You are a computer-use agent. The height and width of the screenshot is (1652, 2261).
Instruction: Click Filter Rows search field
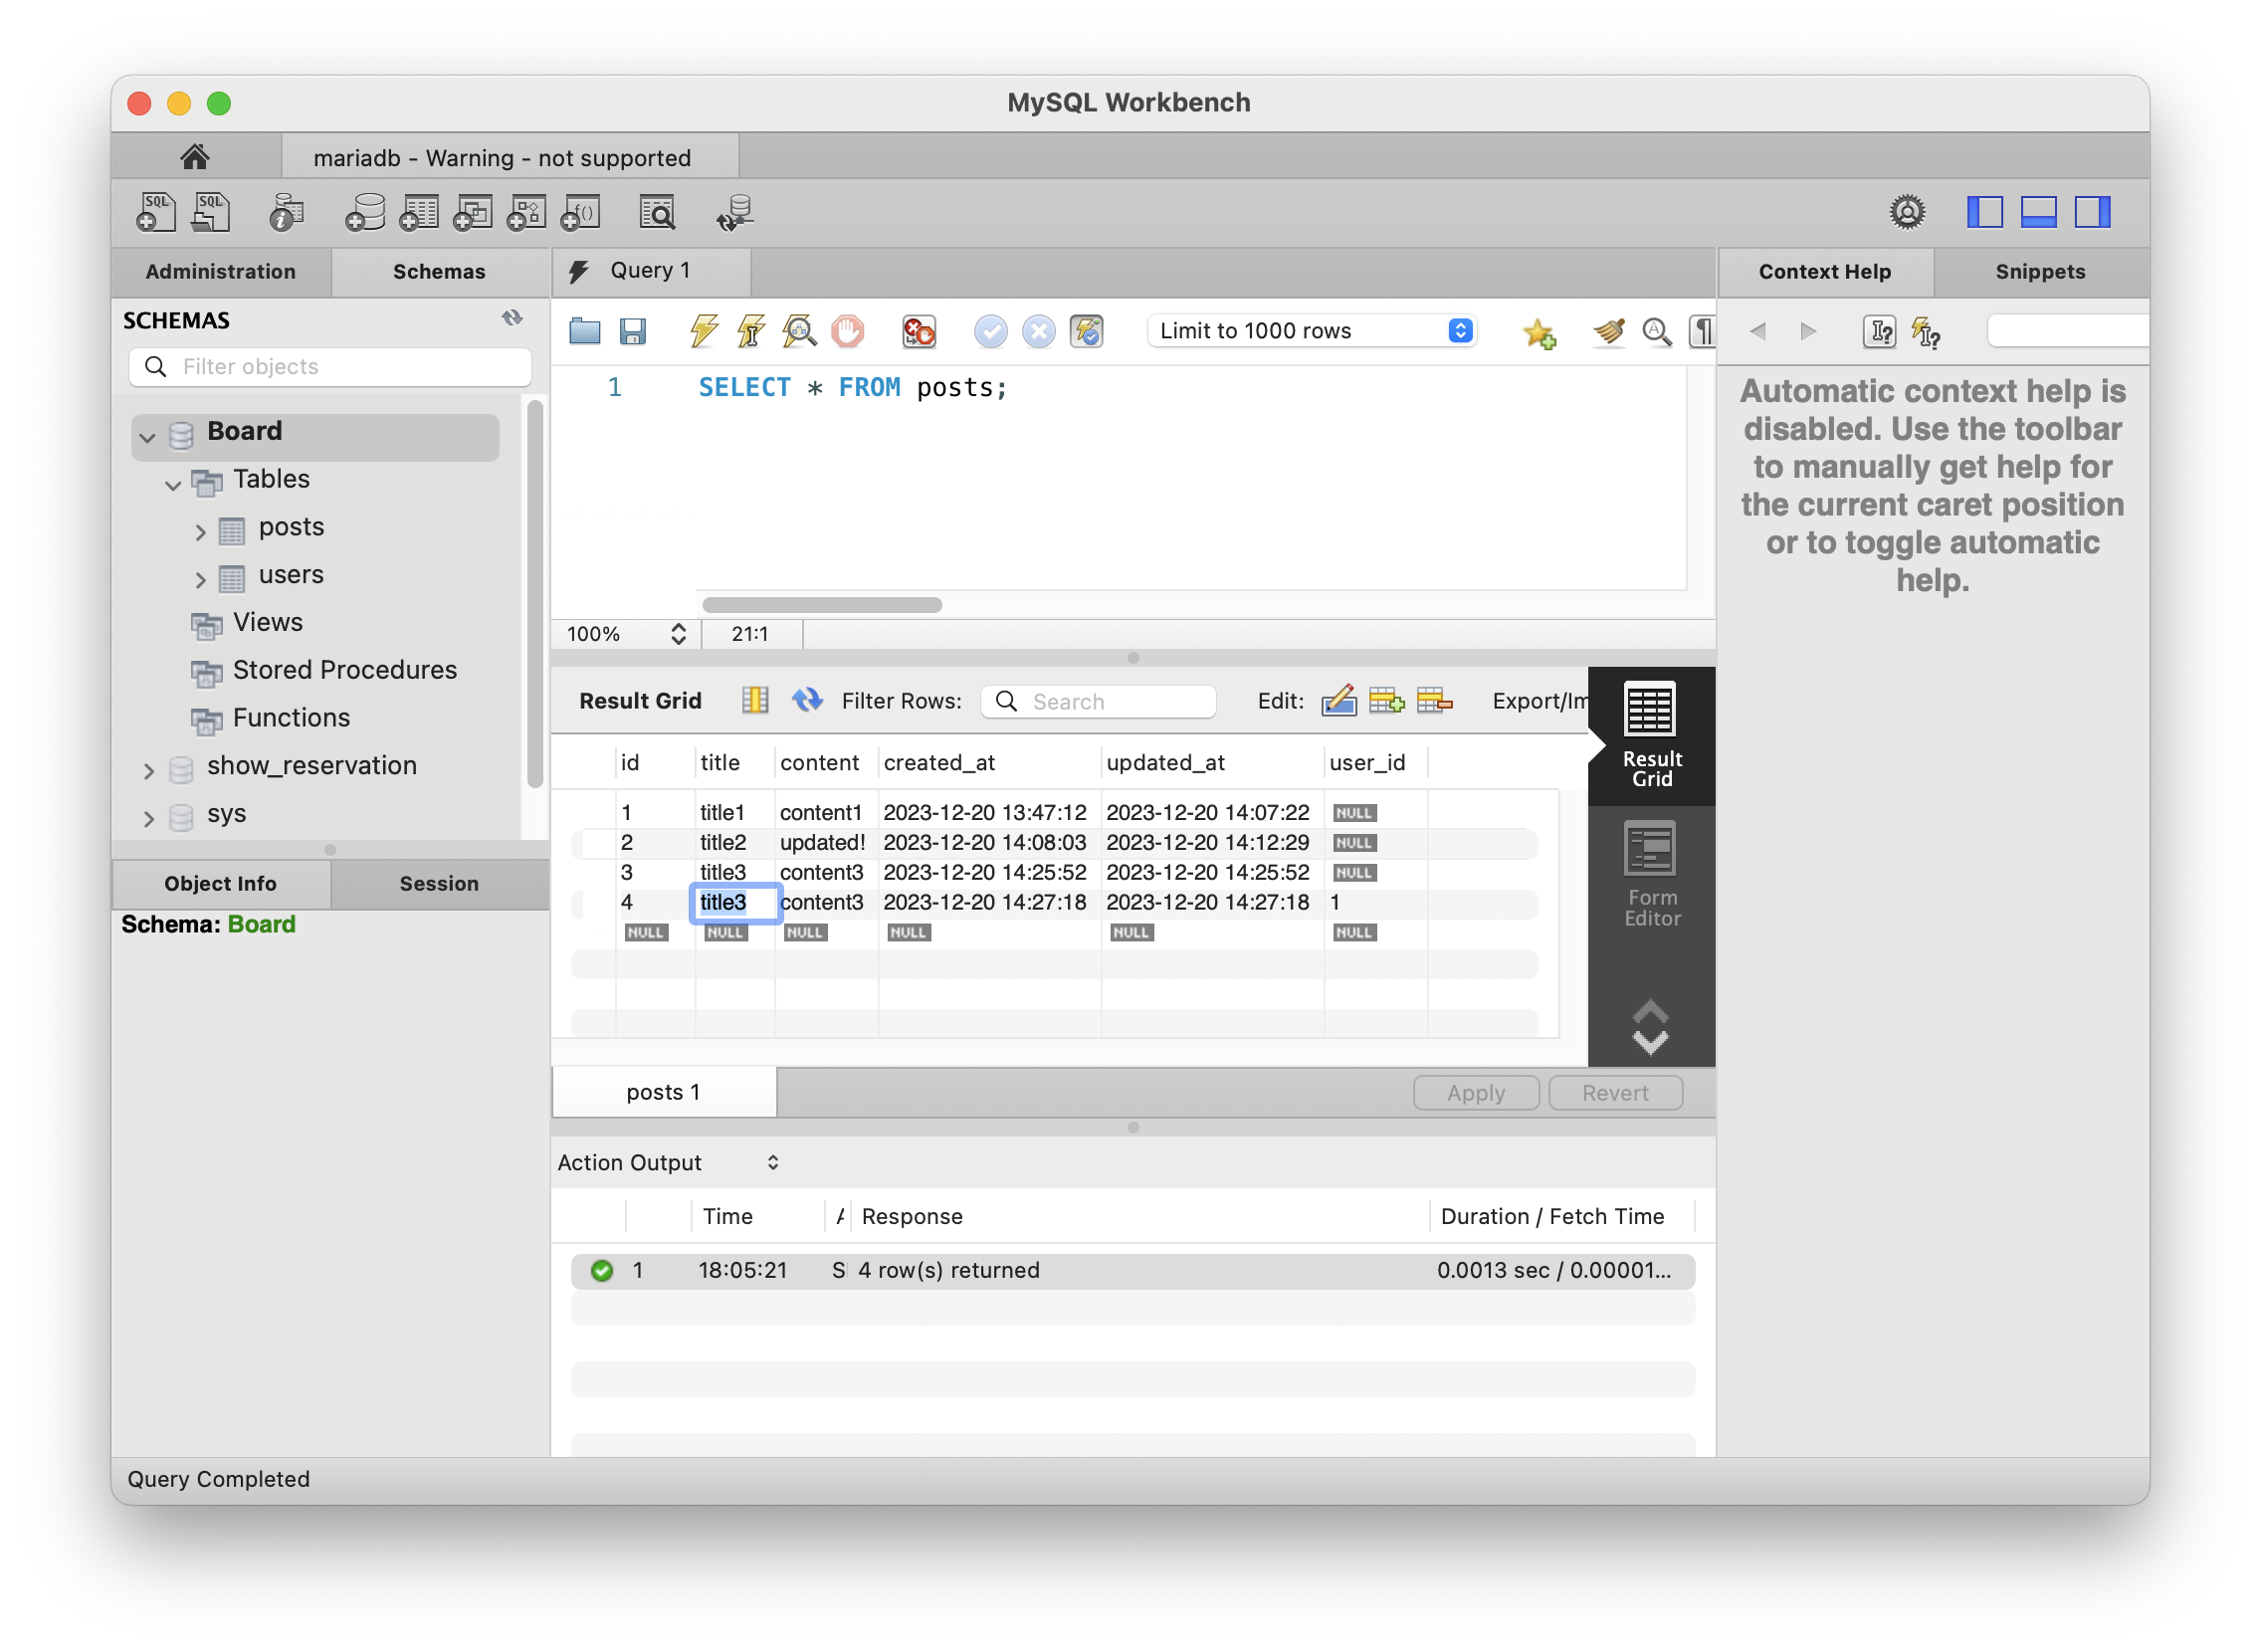[x=1098, y=702]
